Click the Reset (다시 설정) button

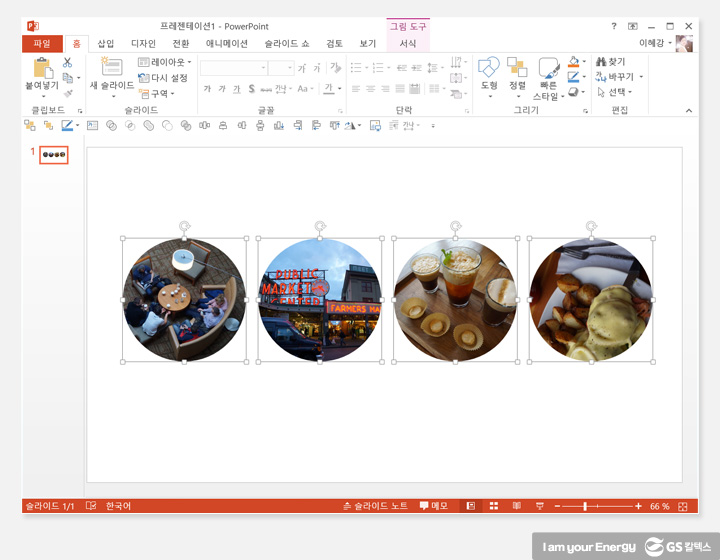[x=163, y=78]
